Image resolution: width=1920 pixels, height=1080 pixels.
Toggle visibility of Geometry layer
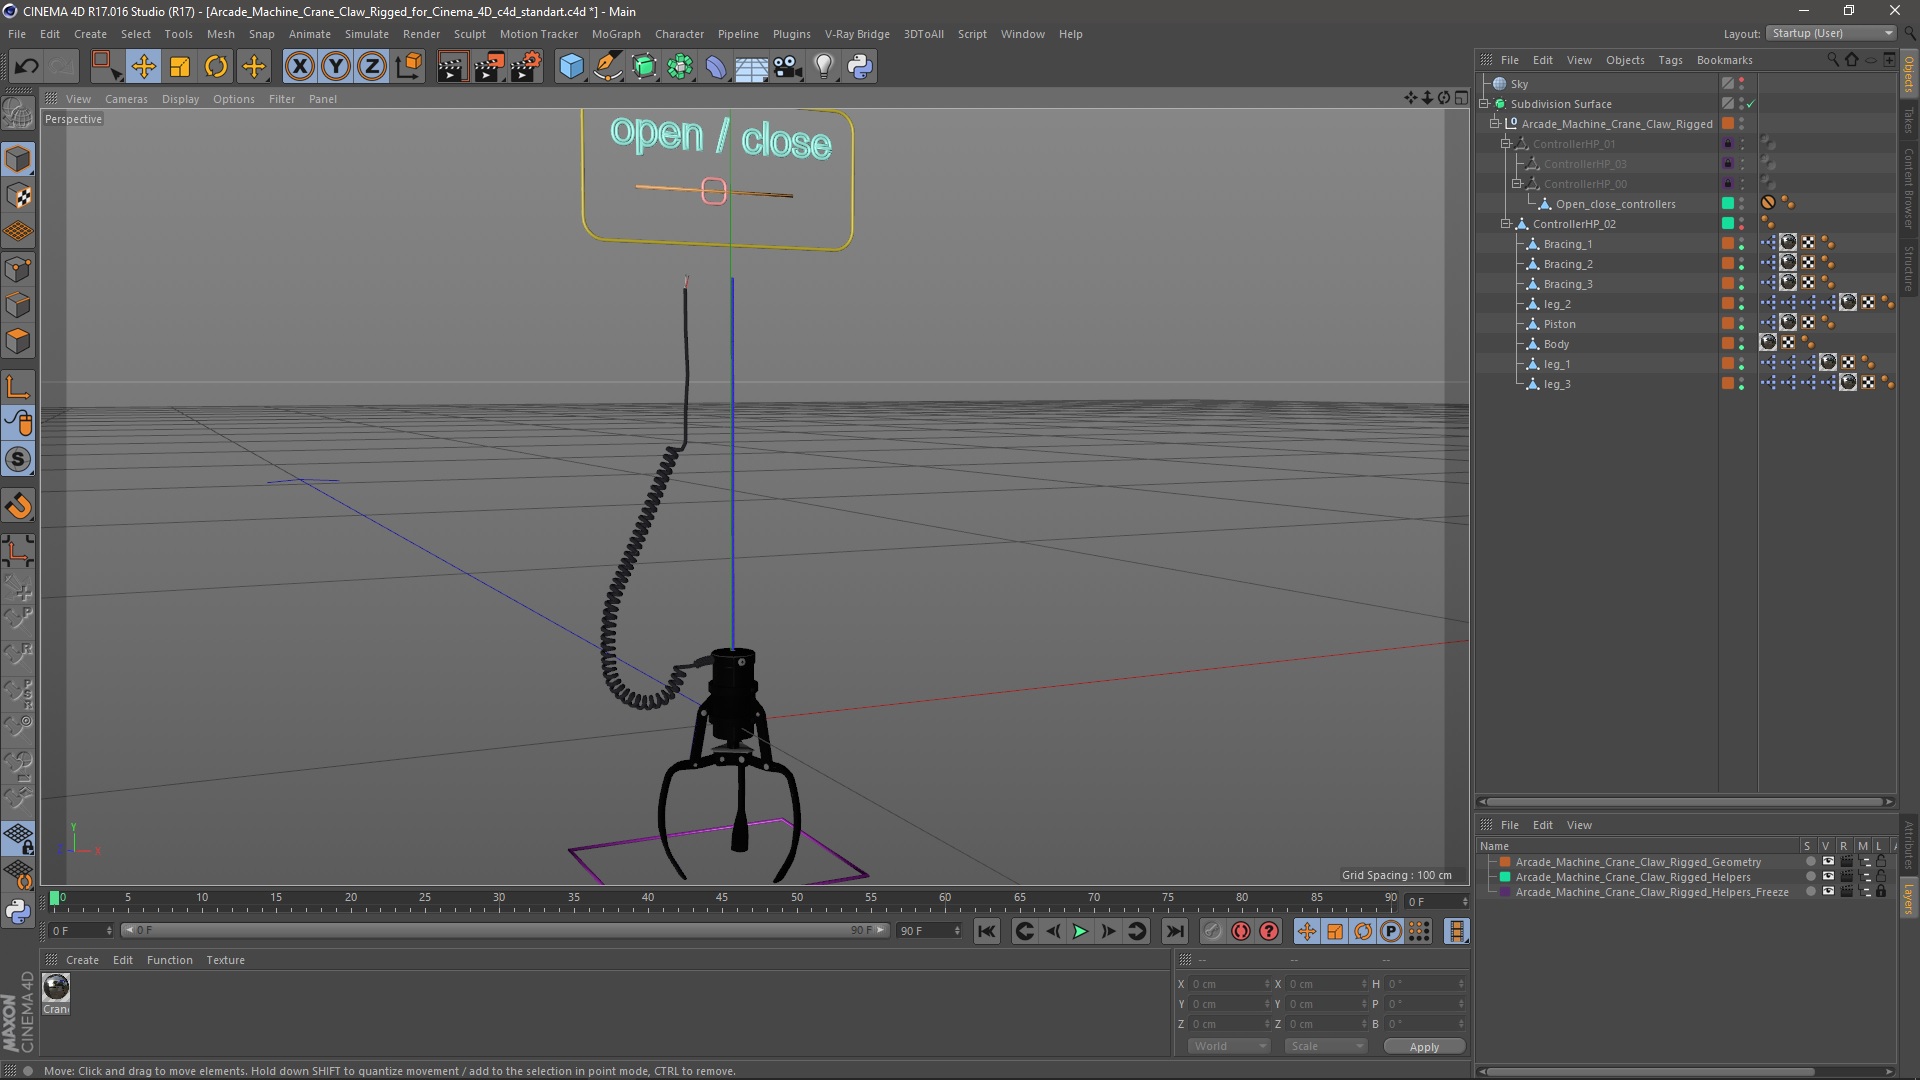click(1828, 862)
